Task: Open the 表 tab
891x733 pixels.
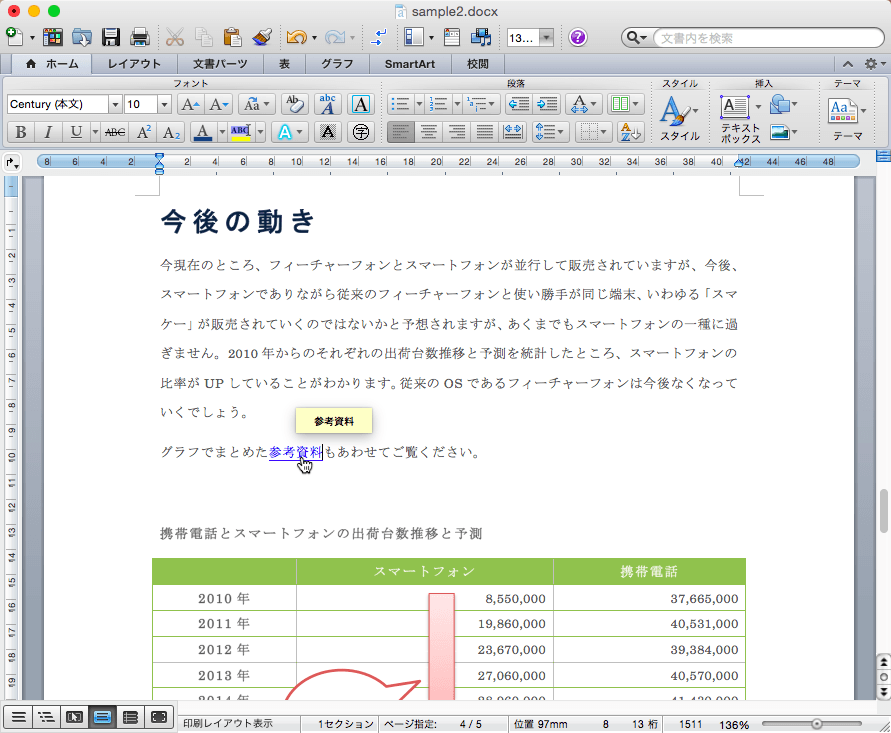Action: pos(284,64)
